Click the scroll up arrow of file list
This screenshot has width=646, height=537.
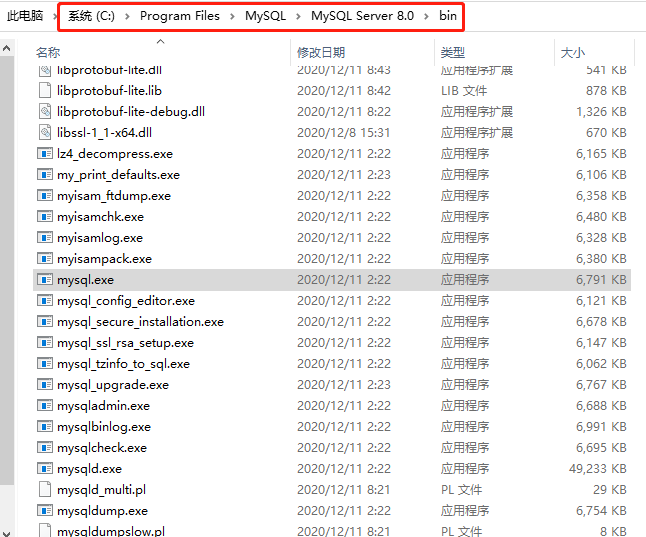pyautogui.click(x=7, y=49)
